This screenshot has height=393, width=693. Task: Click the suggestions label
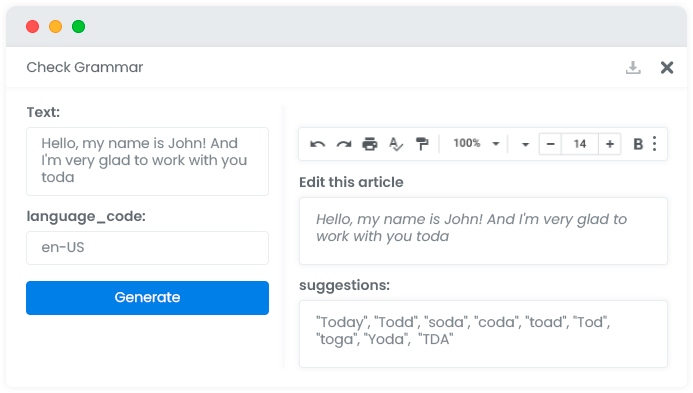(x=344, y=286)
